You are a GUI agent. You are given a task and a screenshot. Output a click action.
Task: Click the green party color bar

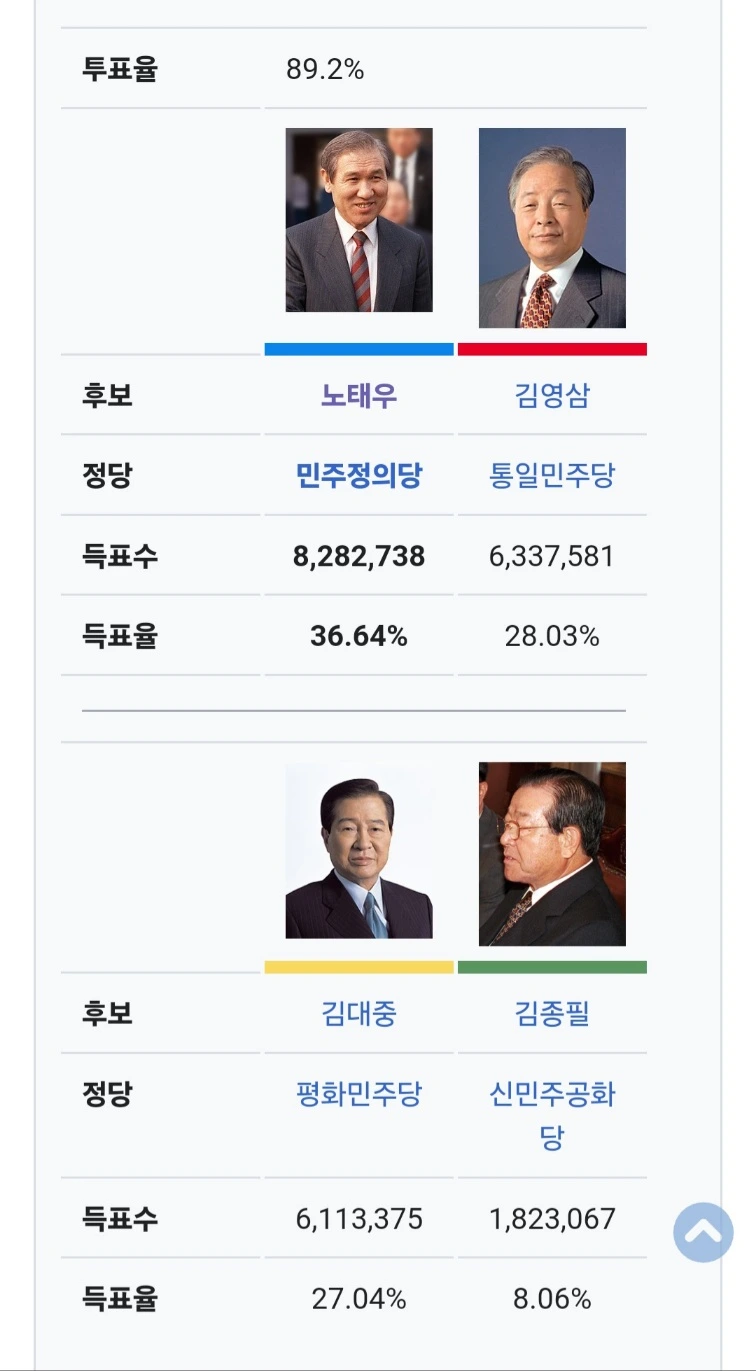(x=552, y=967)
